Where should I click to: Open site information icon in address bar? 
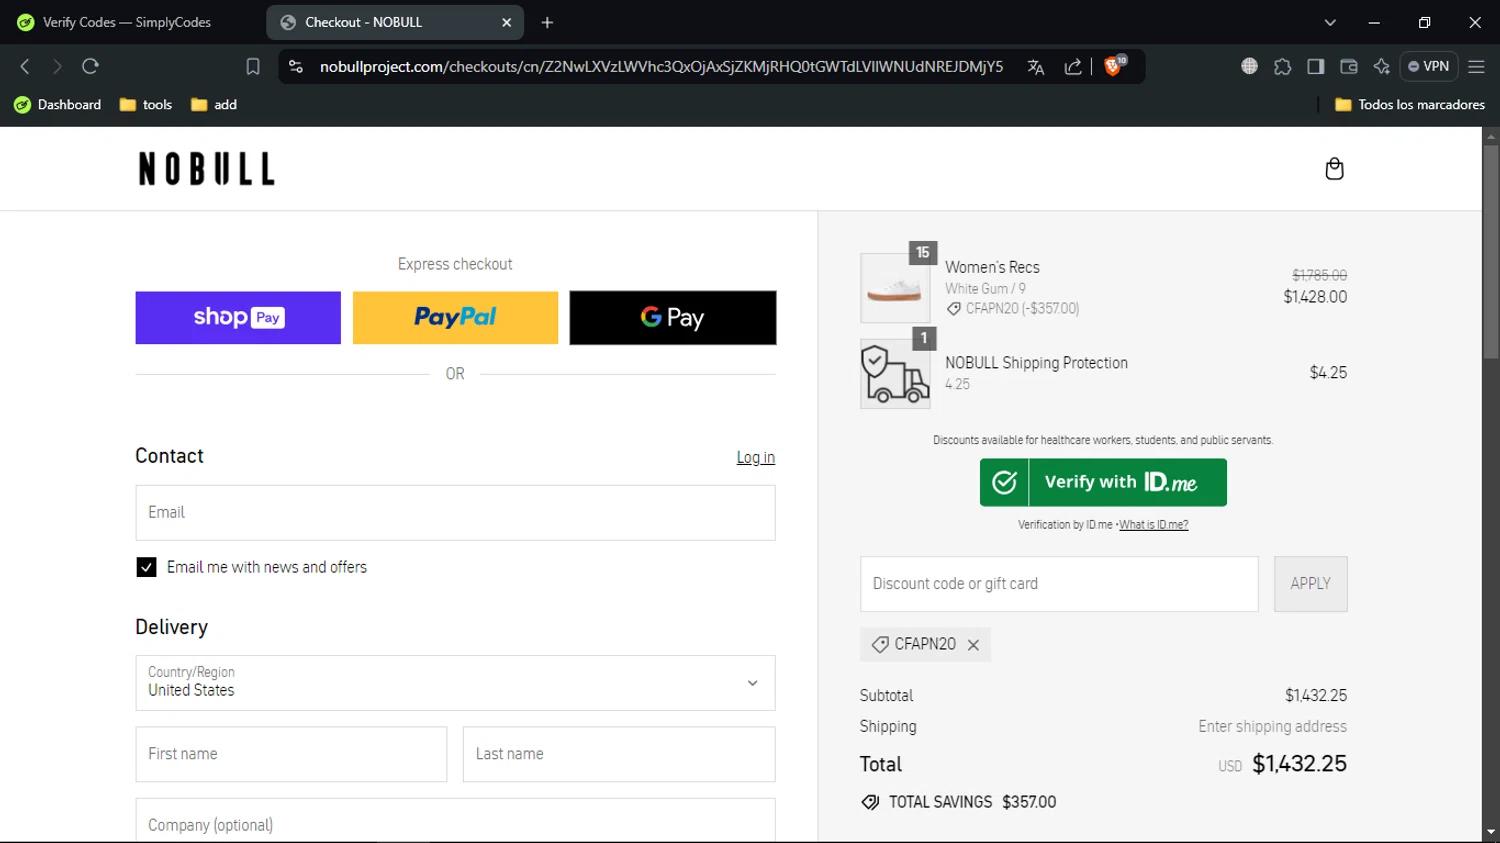click(295, 66)
